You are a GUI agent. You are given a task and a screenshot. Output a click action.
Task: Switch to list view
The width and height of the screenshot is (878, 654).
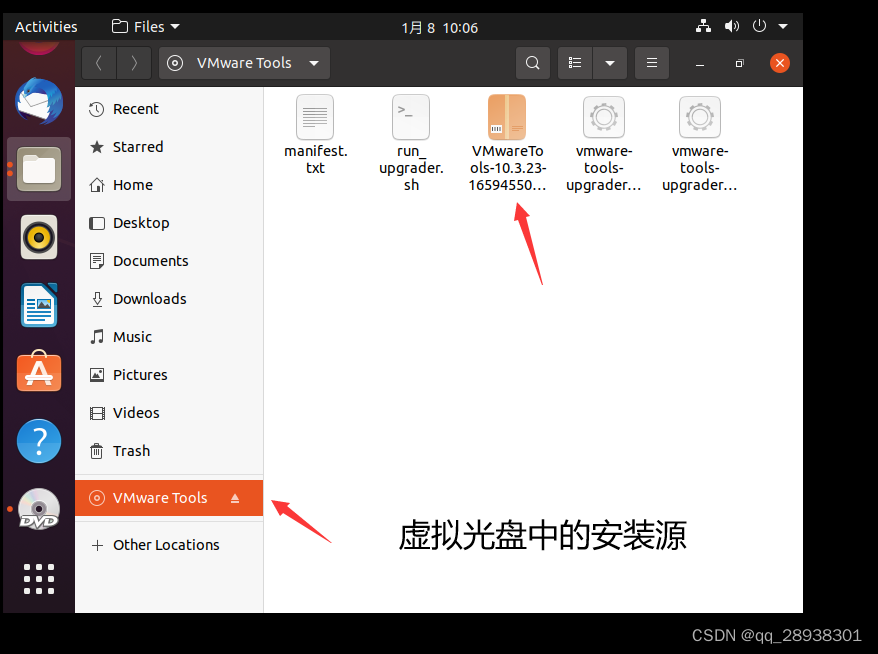pyautogui.click(x=574, y=62)
